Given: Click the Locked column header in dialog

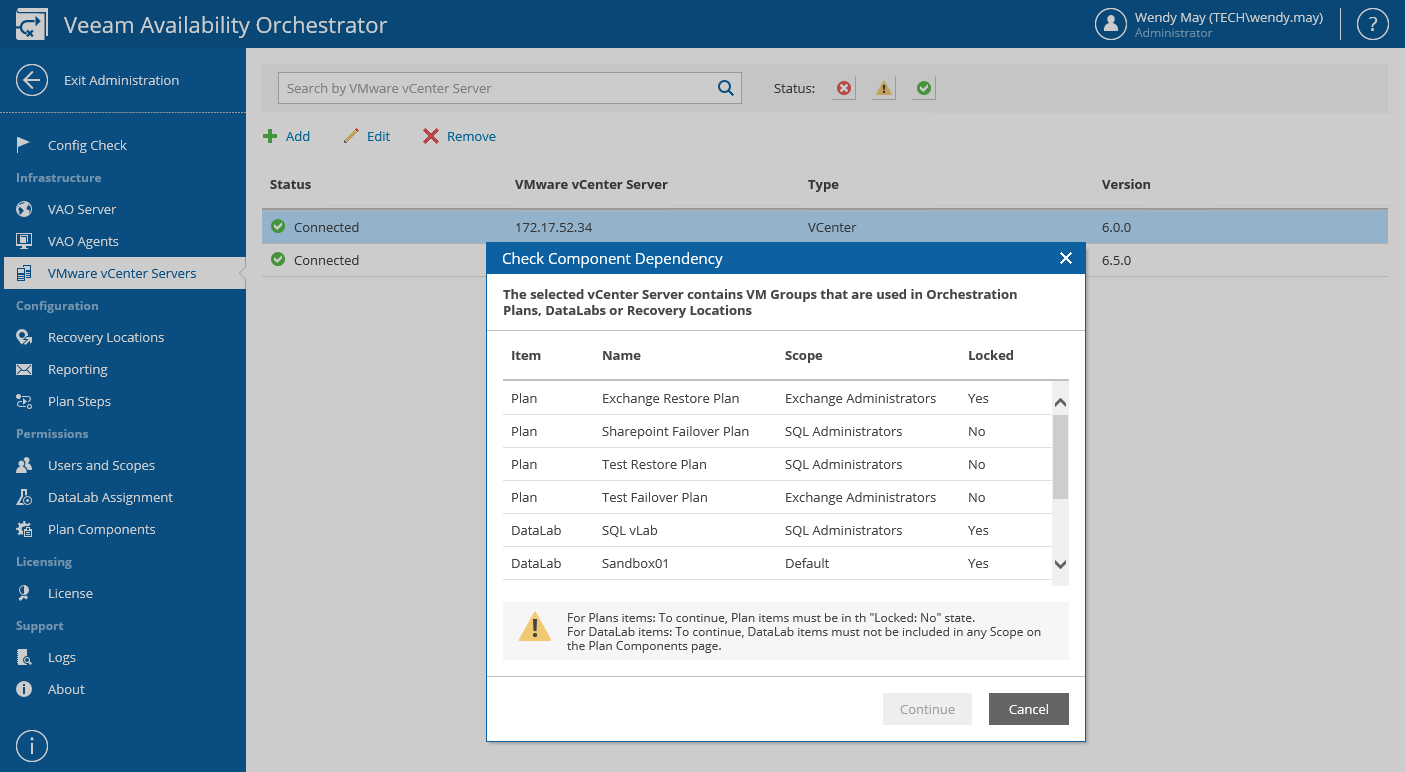Looking at the screenshot, I should [x=991, y=355].
